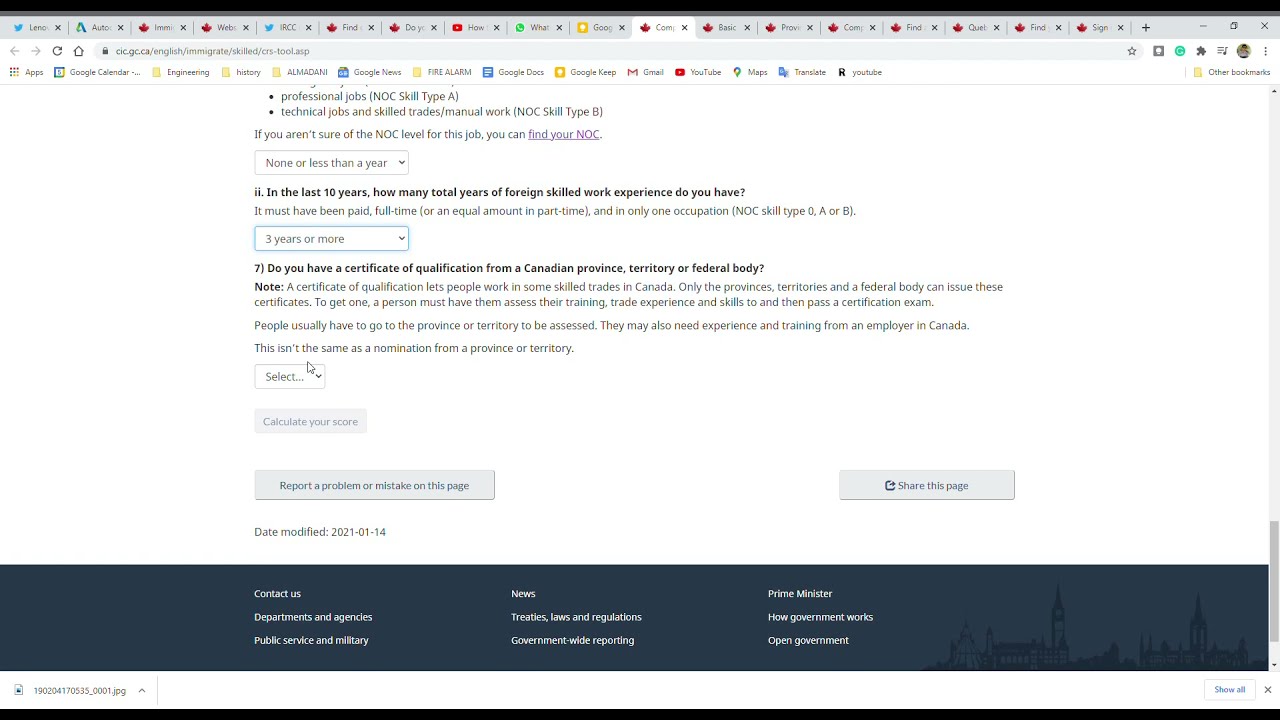Open the Apps grid shortcut
The width and height of the screenshot is (1280, 720).
tap(26, 72)
